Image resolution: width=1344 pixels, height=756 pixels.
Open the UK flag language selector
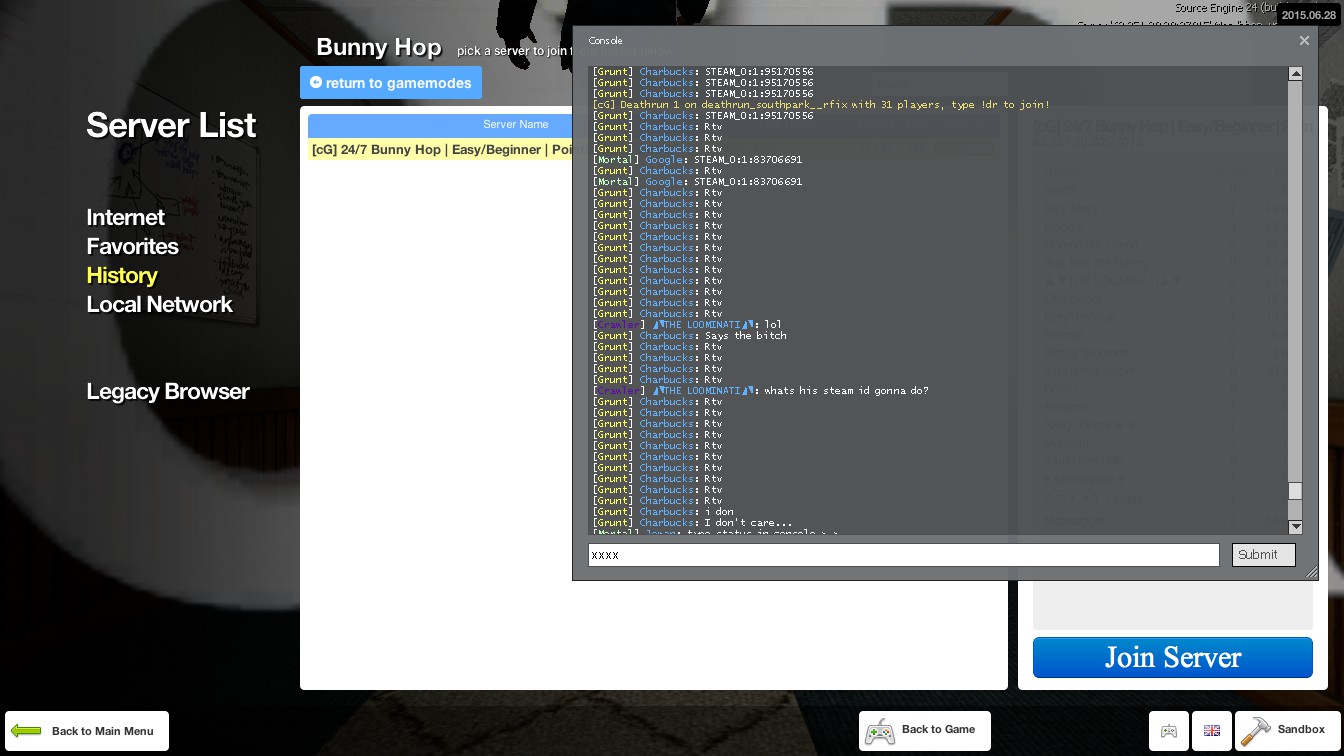(1212, 731)
